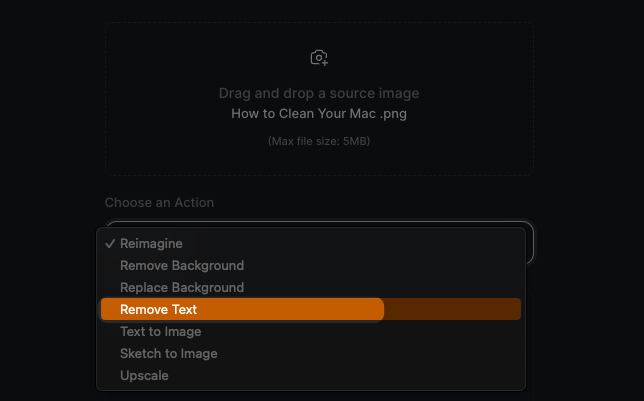Pick Upscale from the action list
Screen dimensions: 644x401
pyautogui.click(x=144, y=376)
